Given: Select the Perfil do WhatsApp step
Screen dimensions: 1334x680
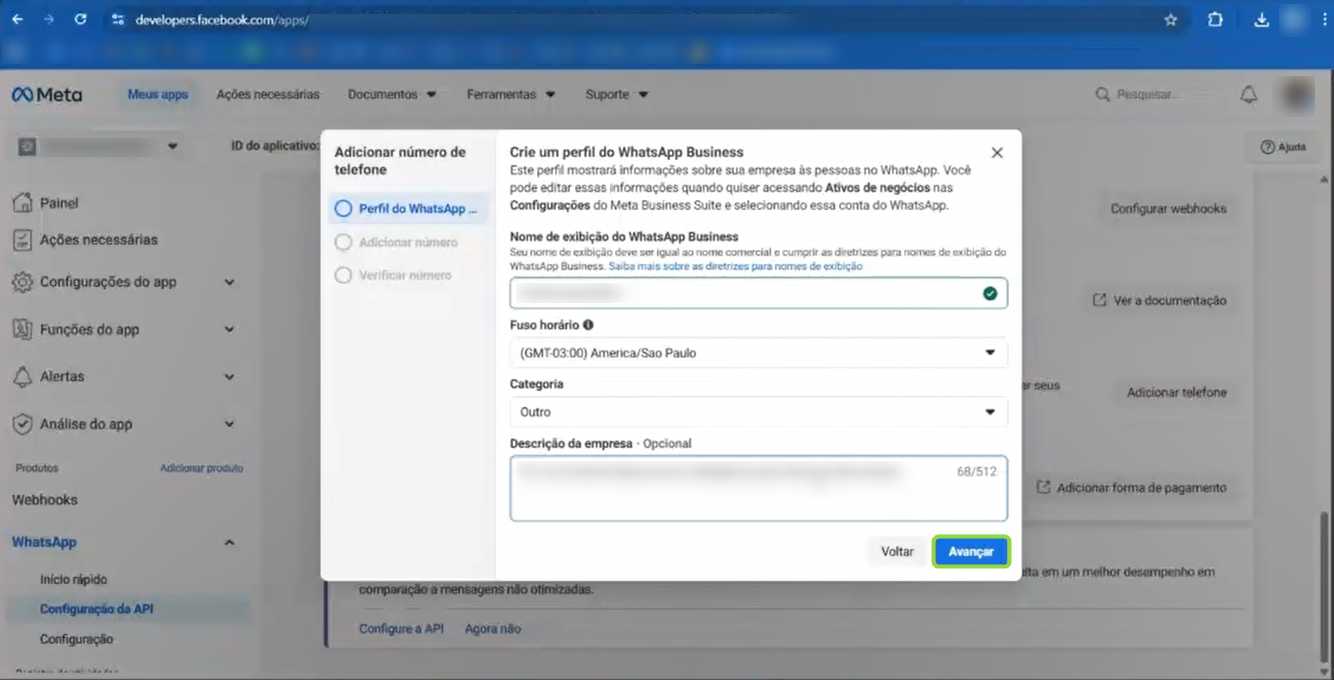Looking at the screenshot, I should coord(409,209).
